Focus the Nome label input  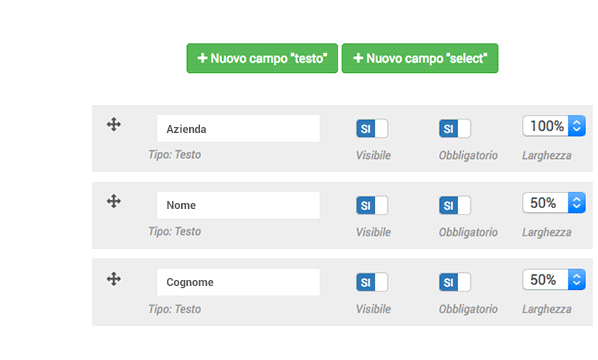coord(238,205)
